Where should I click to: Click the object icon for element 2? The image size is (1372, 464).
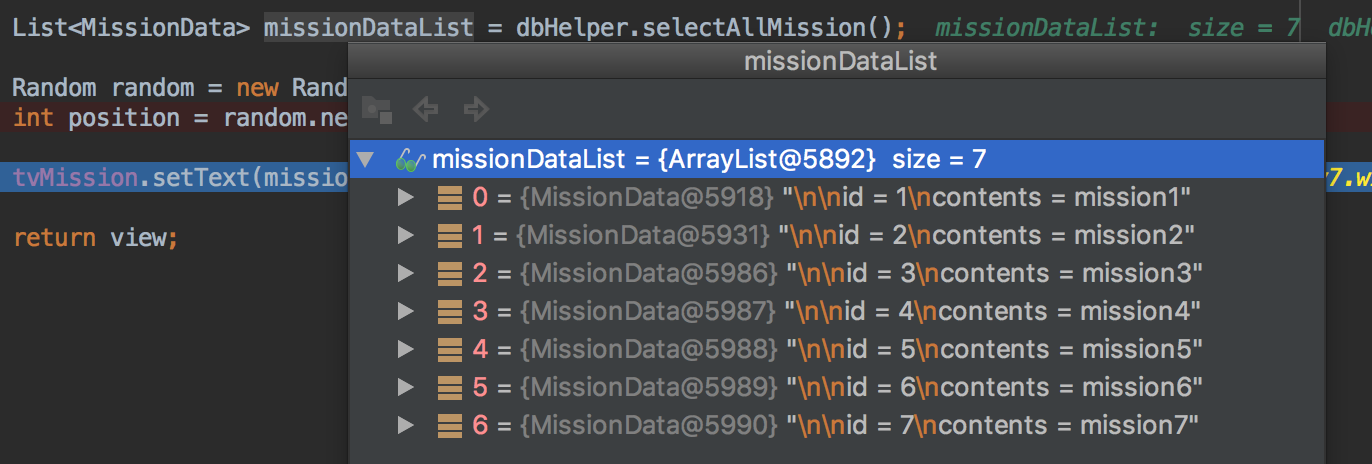tap(451, 274)
